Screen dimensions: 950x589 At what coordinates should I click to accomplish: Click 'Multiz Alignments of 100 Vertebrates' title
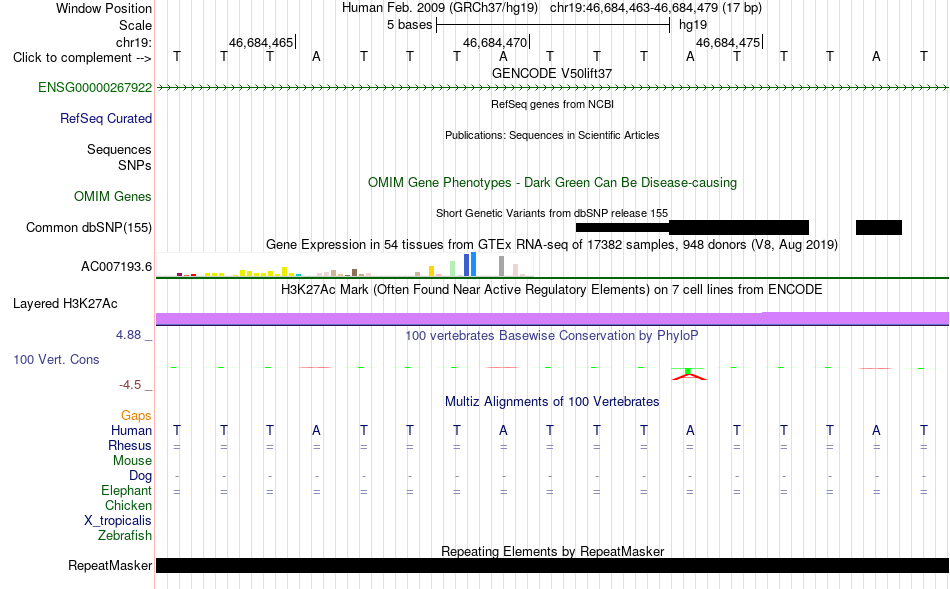point(552,402)
